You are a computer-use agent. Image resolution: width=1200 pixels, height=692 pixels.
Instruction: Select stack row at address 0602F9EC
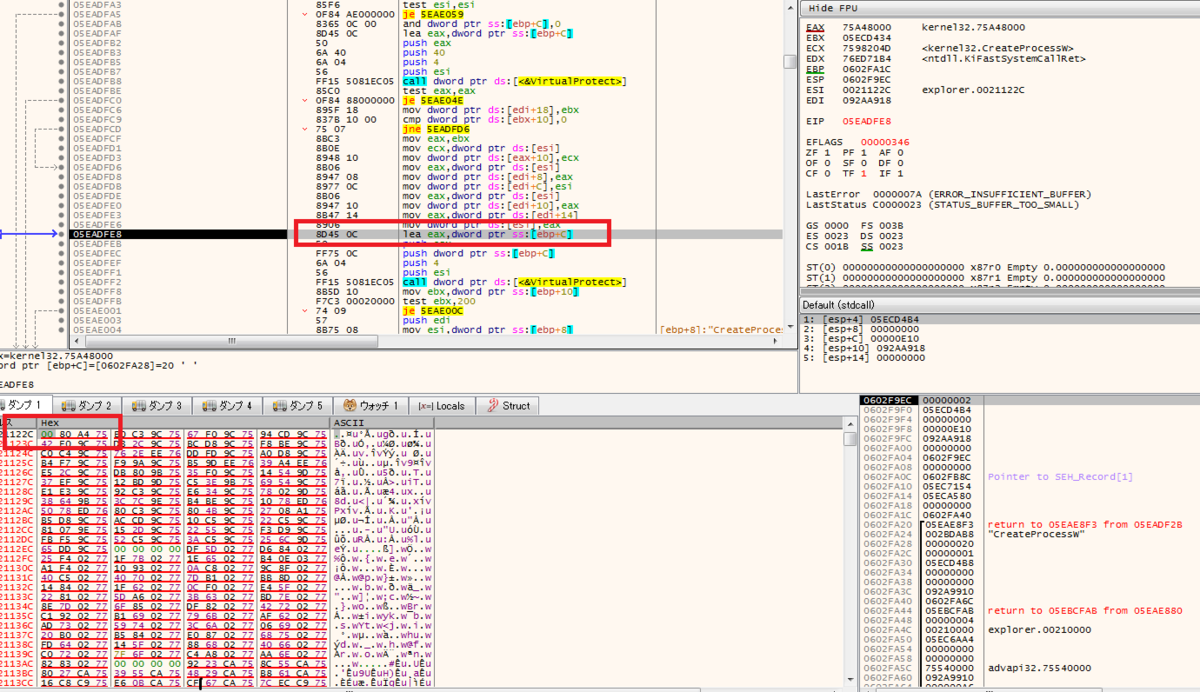point(1028,400)
